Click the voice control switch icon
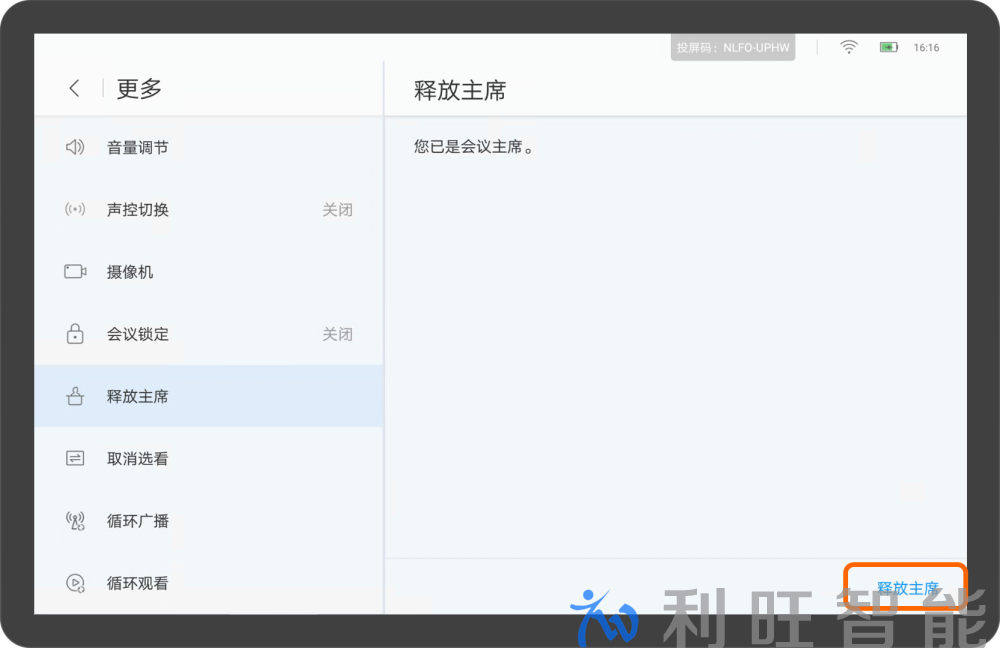1000x648 pixels. (75, 209)
